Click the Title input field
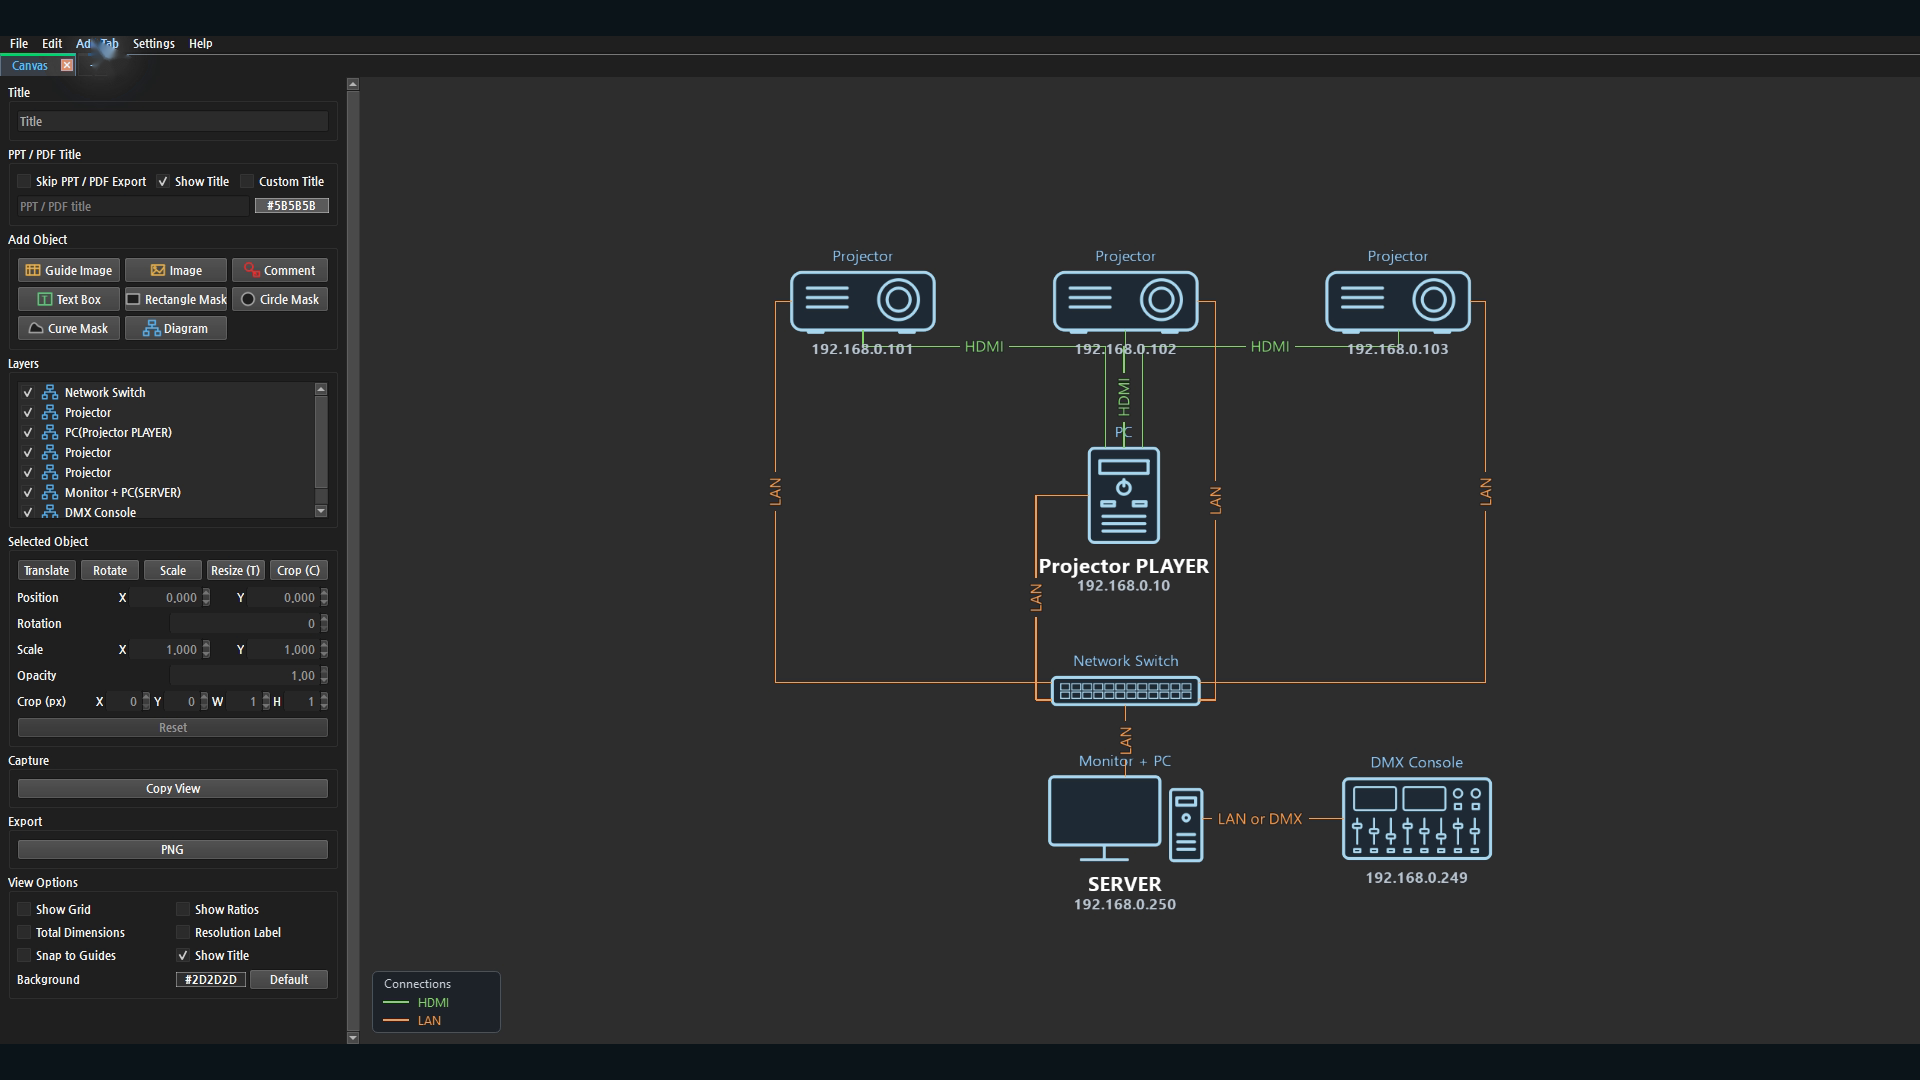Image resolution: width=1920 pixels, height=1080 pixels. pos(173,121)
